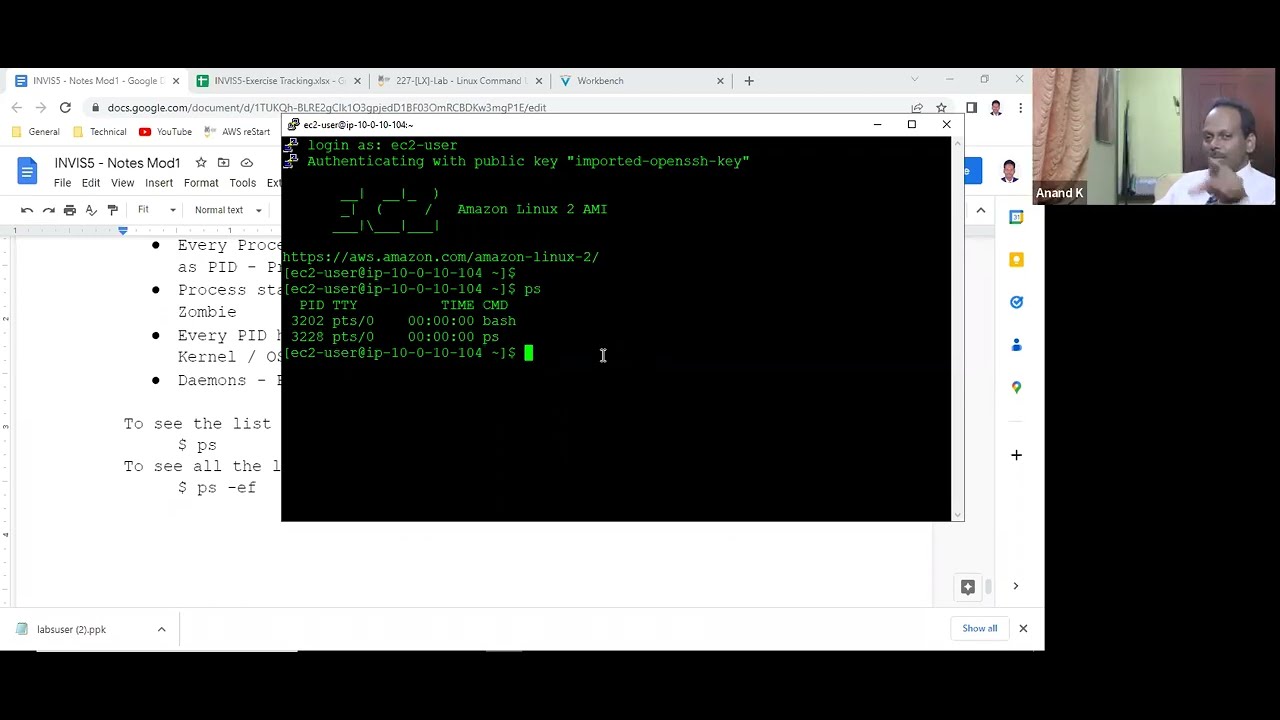This screenshot has width=1280, height=720.
Task: Go back in Chrome browser
Action: click(16, 107)
